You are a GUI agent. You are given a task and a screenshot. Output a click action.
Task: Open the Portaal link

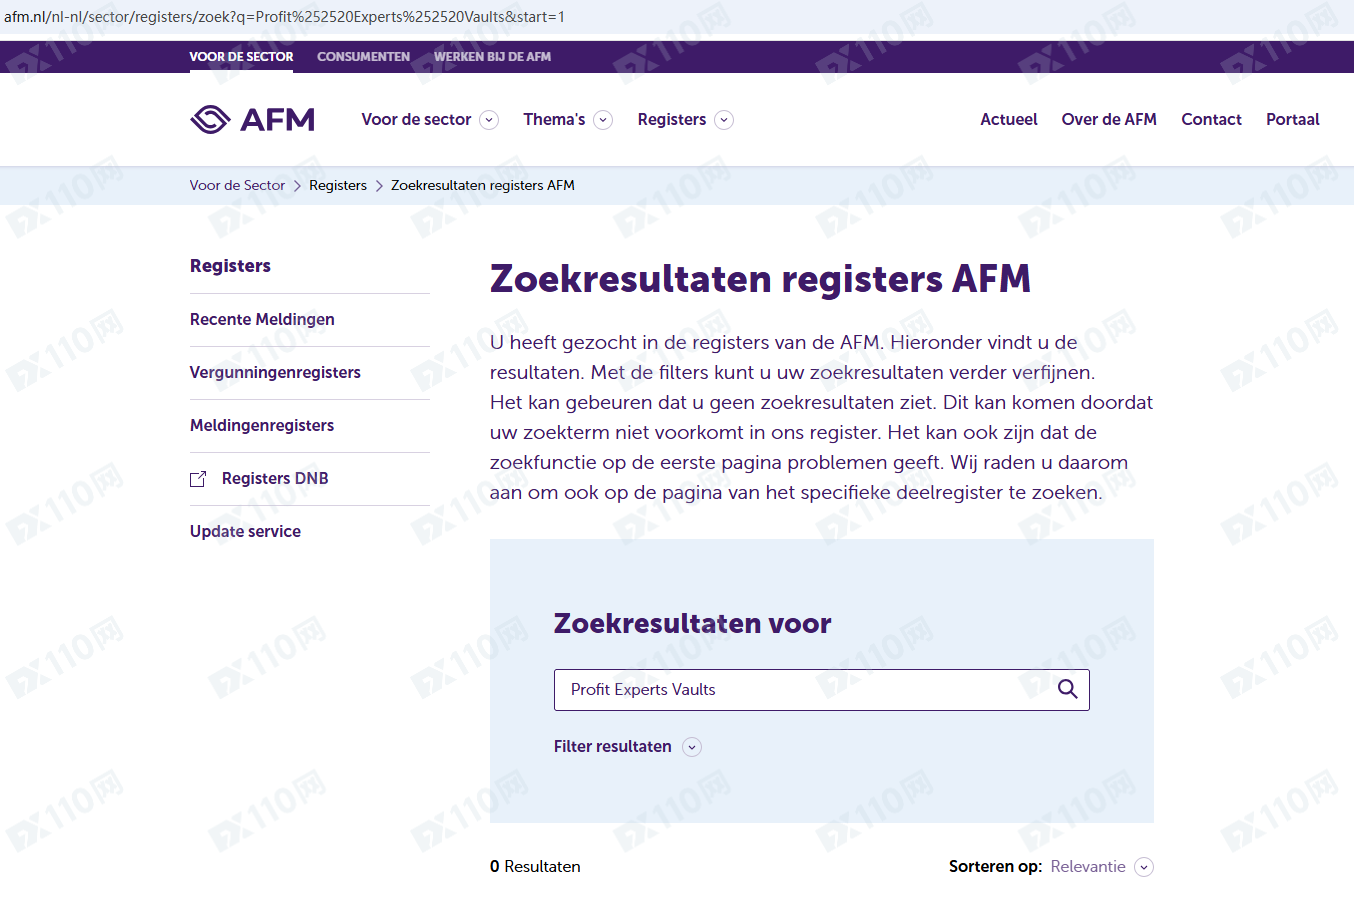coord(1292,120)
